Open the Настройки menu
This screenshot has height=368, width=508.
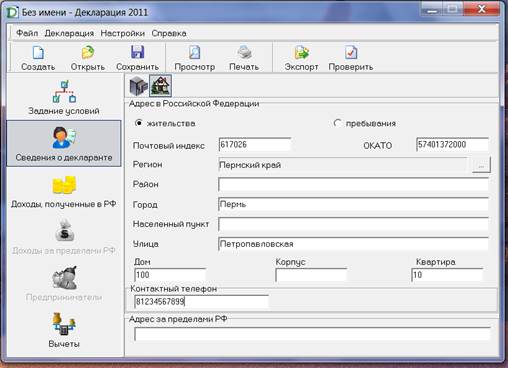coord(123,33)
